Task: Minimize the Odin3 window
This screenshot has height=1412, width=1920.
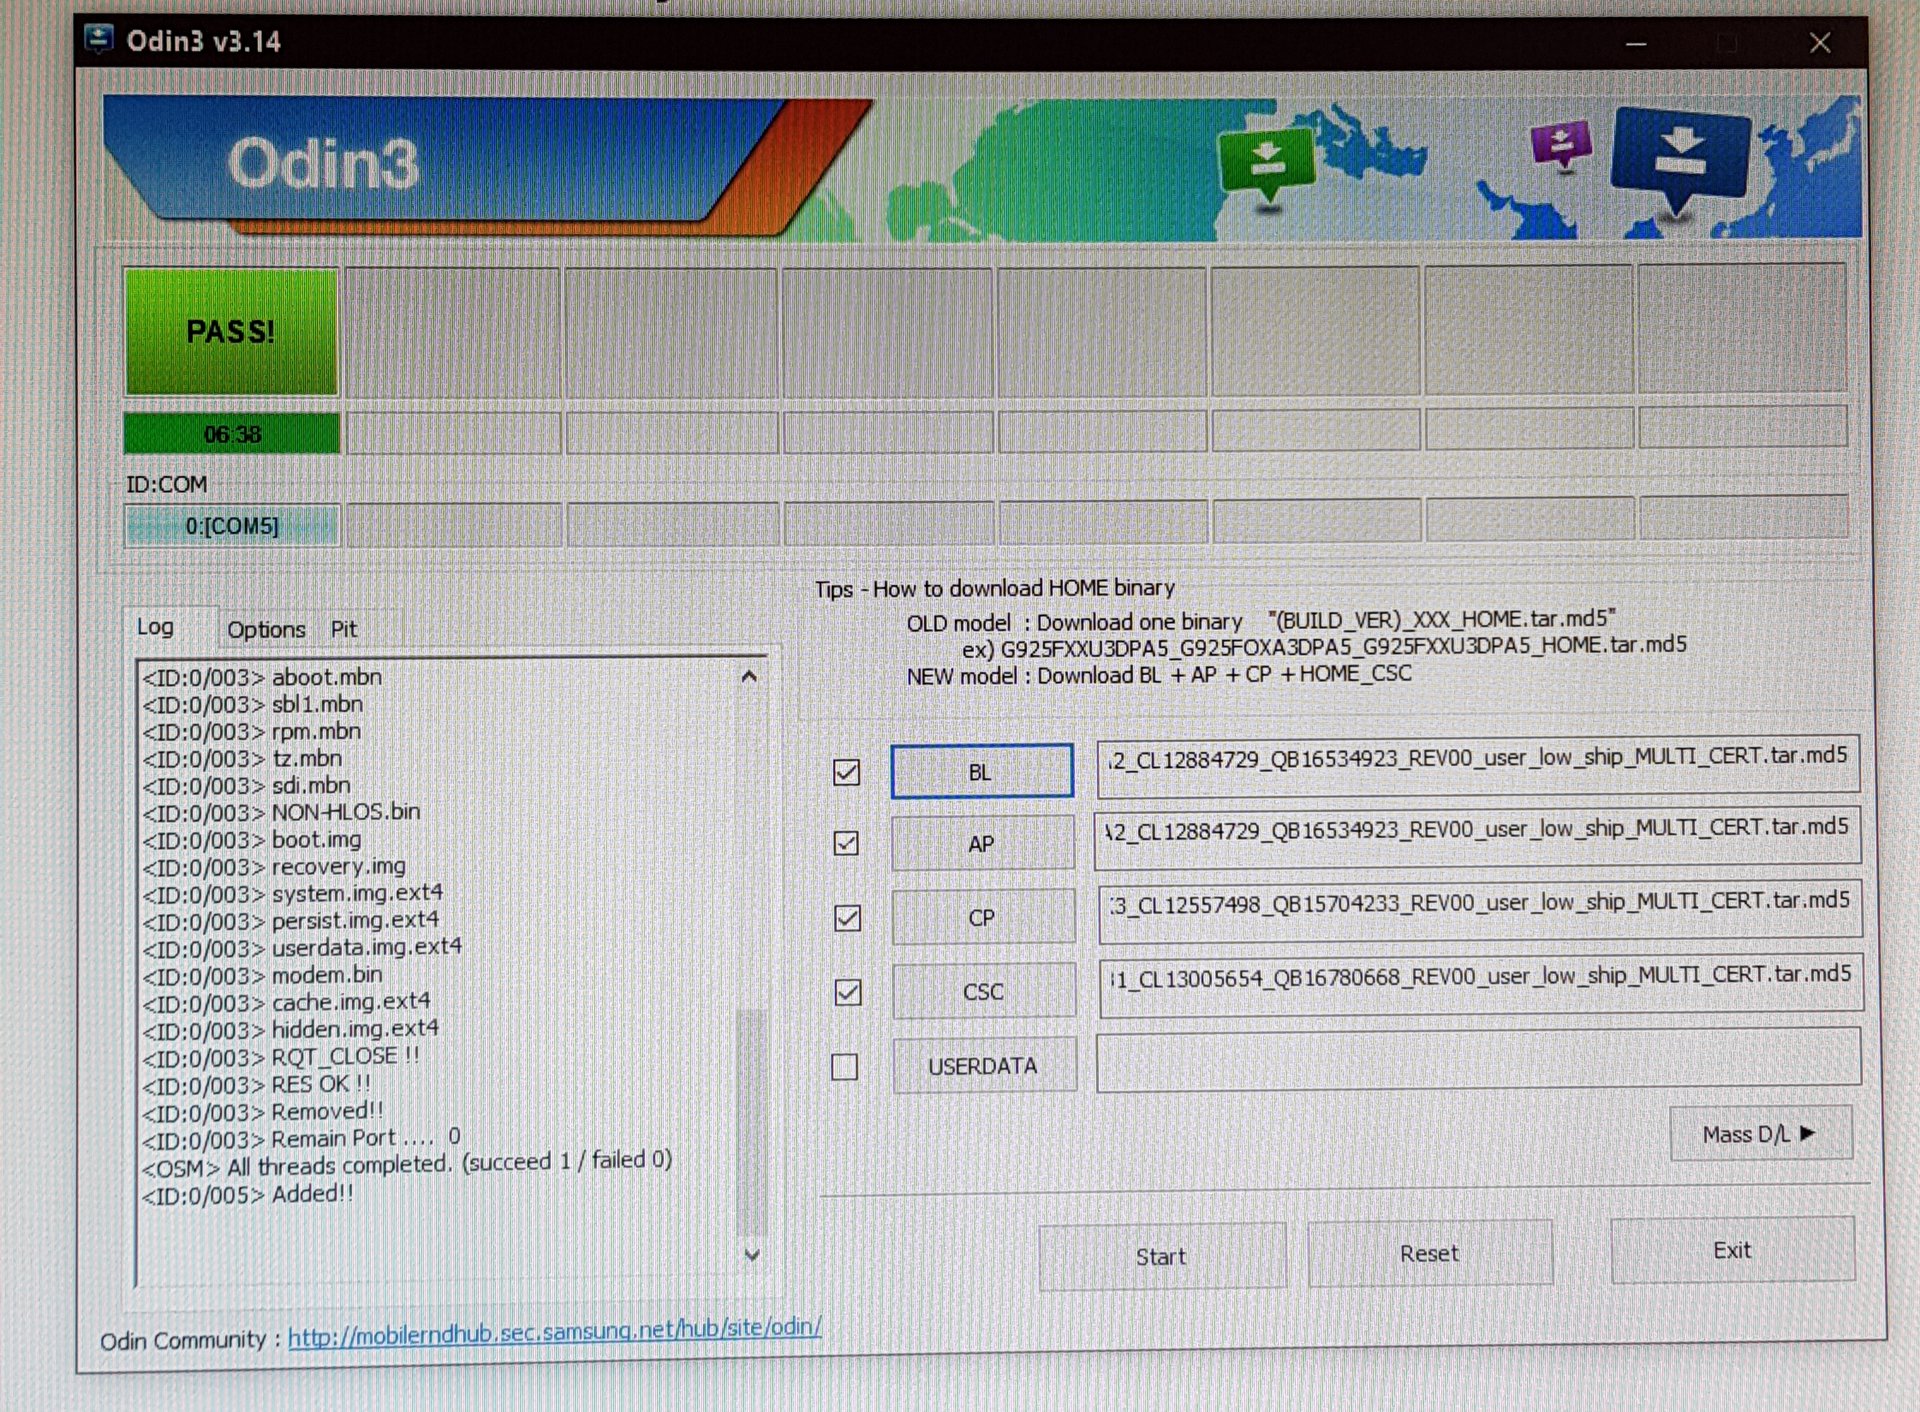Action: pos(1636,43)
